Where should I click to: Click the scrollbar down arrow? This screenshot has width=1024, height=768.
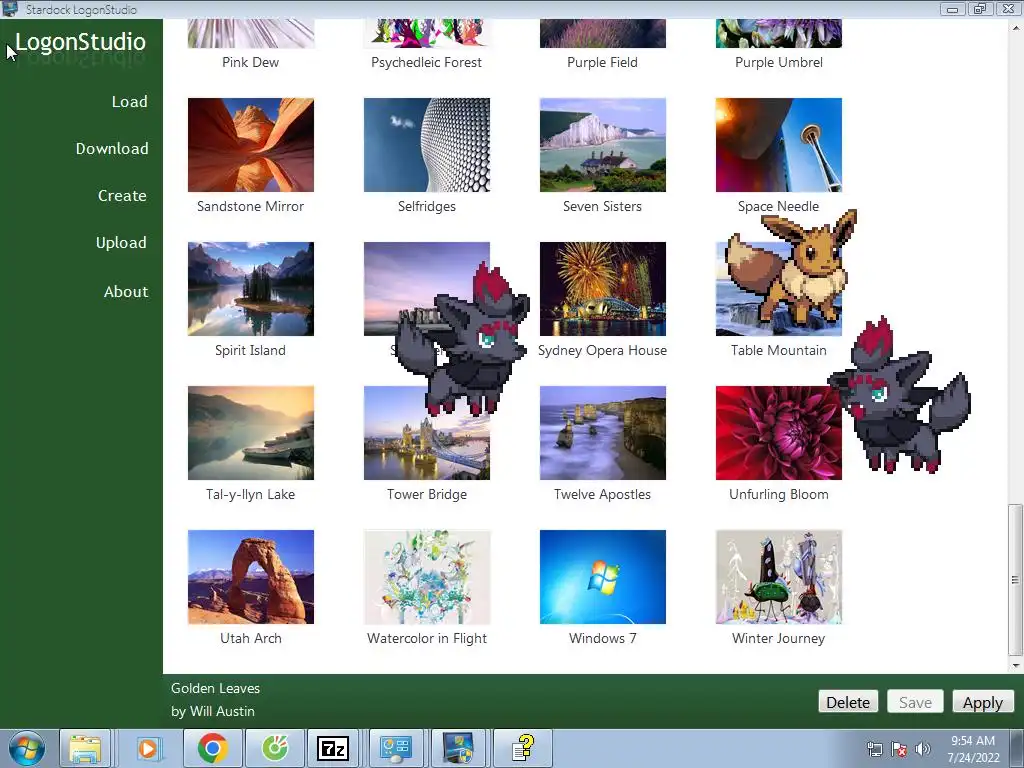(x=1015, y=665)
